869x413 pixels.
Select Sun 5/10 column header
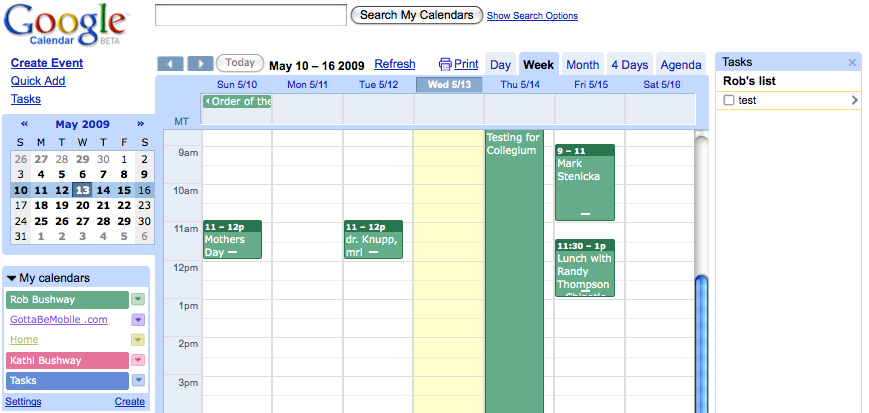[237, 85]
